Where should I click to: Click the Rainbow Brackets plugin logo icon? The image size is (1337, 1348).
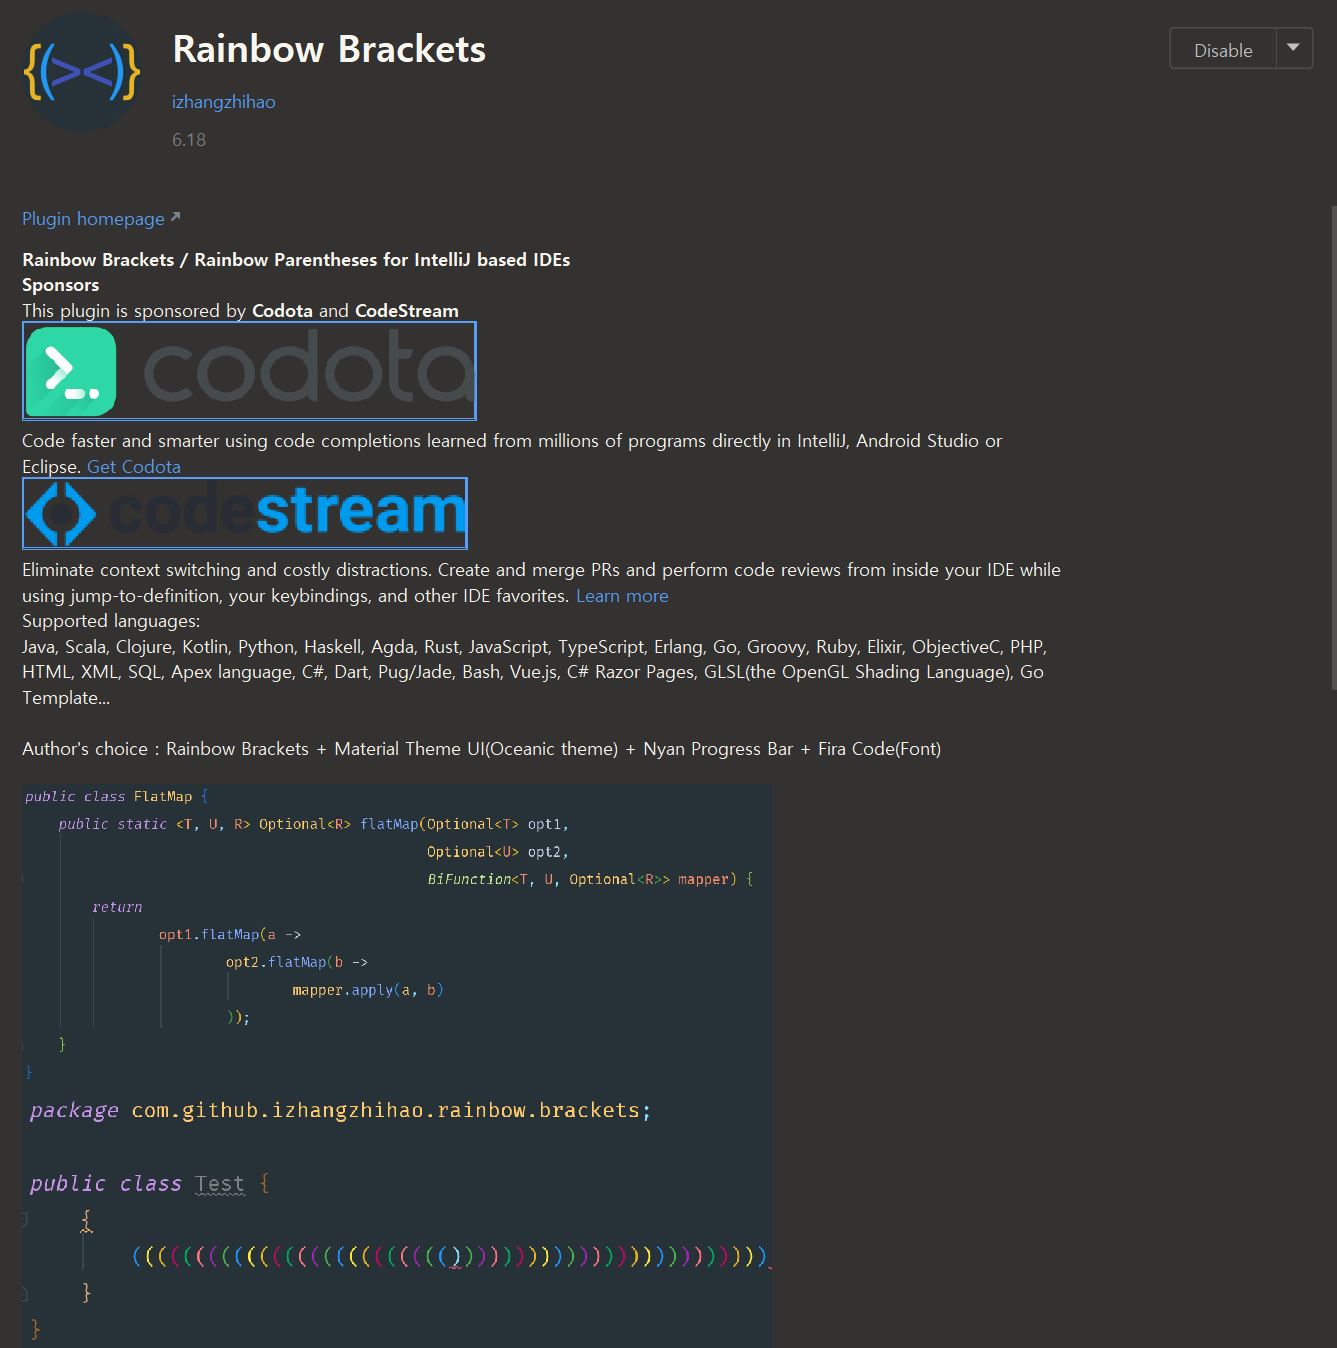tap(82, 72)
